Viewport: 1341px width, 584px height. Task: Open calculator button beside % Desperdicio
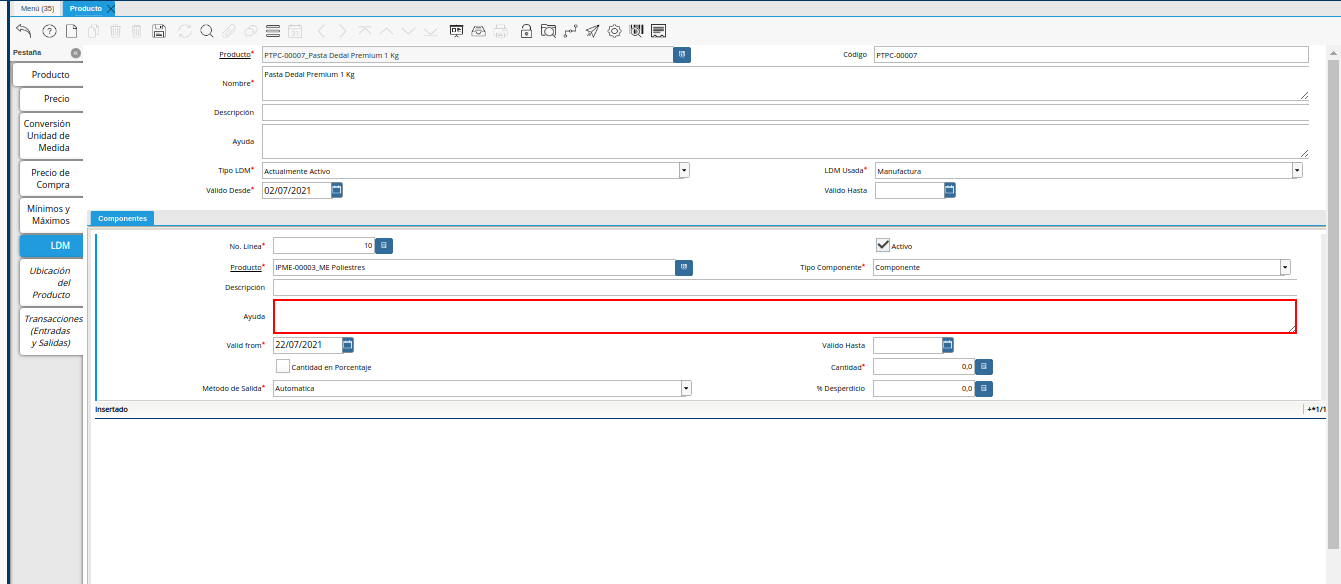[984, 388]
